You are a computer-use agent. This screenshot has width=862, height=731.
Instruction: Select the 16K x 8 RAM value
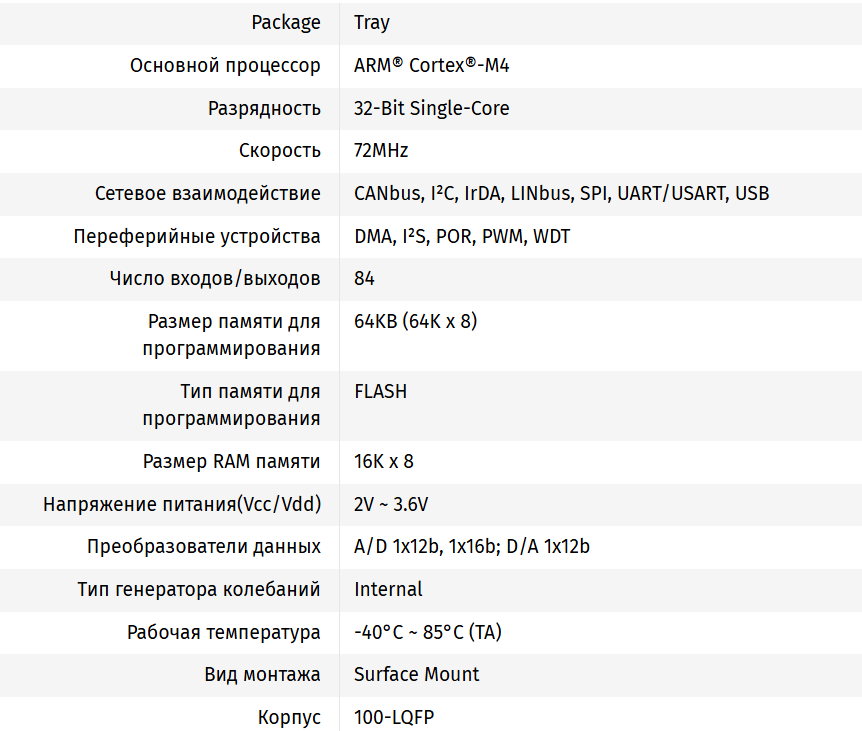click(383, 462)
